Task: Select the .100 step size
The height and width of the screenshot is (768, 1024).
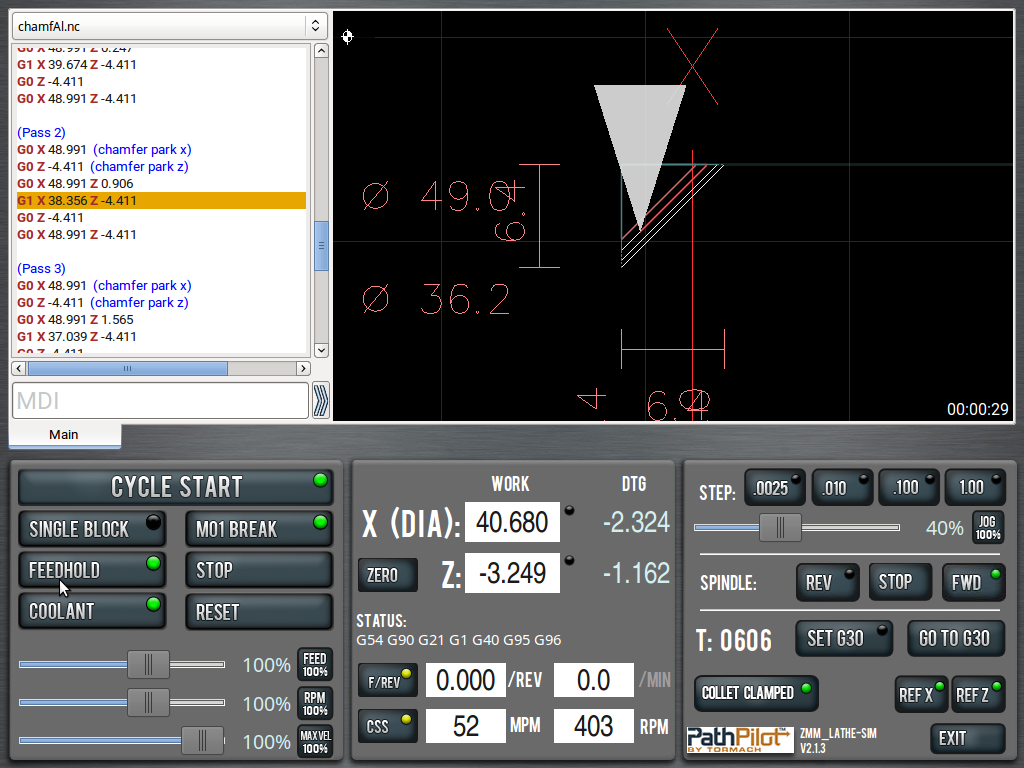Action: tap(908, 488)
